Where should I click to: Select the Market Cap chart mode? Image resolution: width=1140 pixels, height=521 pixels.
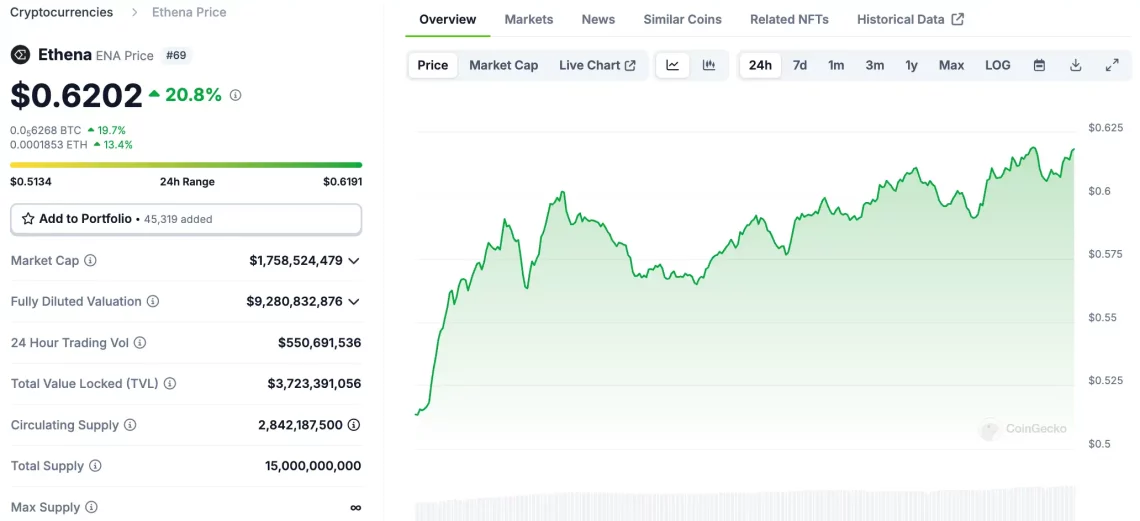tap(504, 65)
